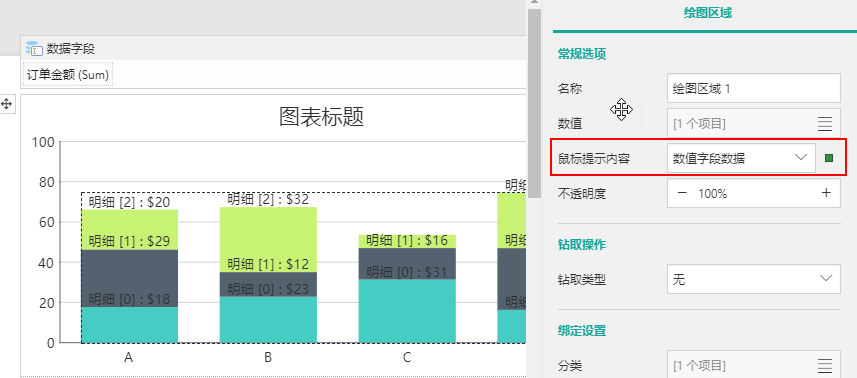
Task: Click the 数值 field showing 1 个项目
Action: tap(754, 123)
